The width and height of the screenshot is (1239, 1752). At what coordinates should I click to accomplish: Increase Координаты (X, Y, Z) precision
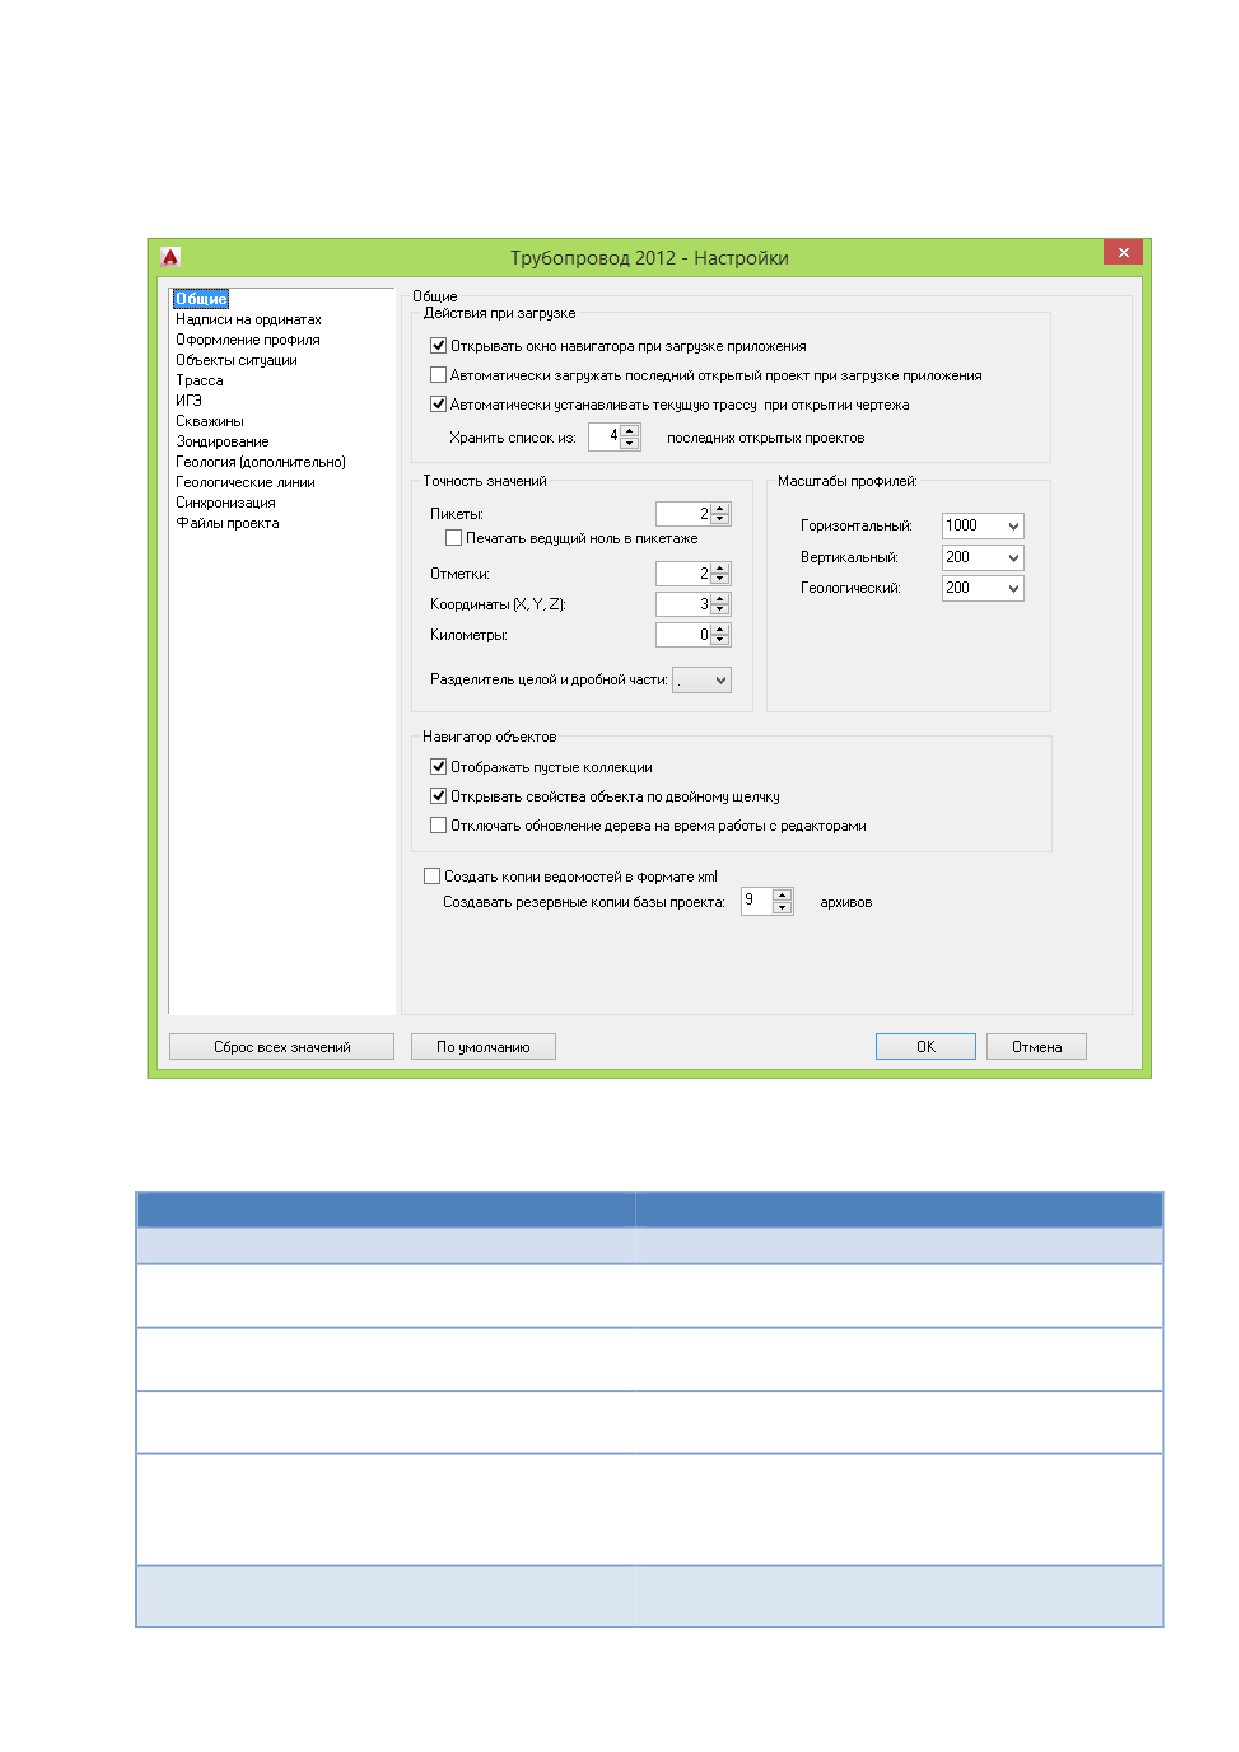[x=720, y=599]
